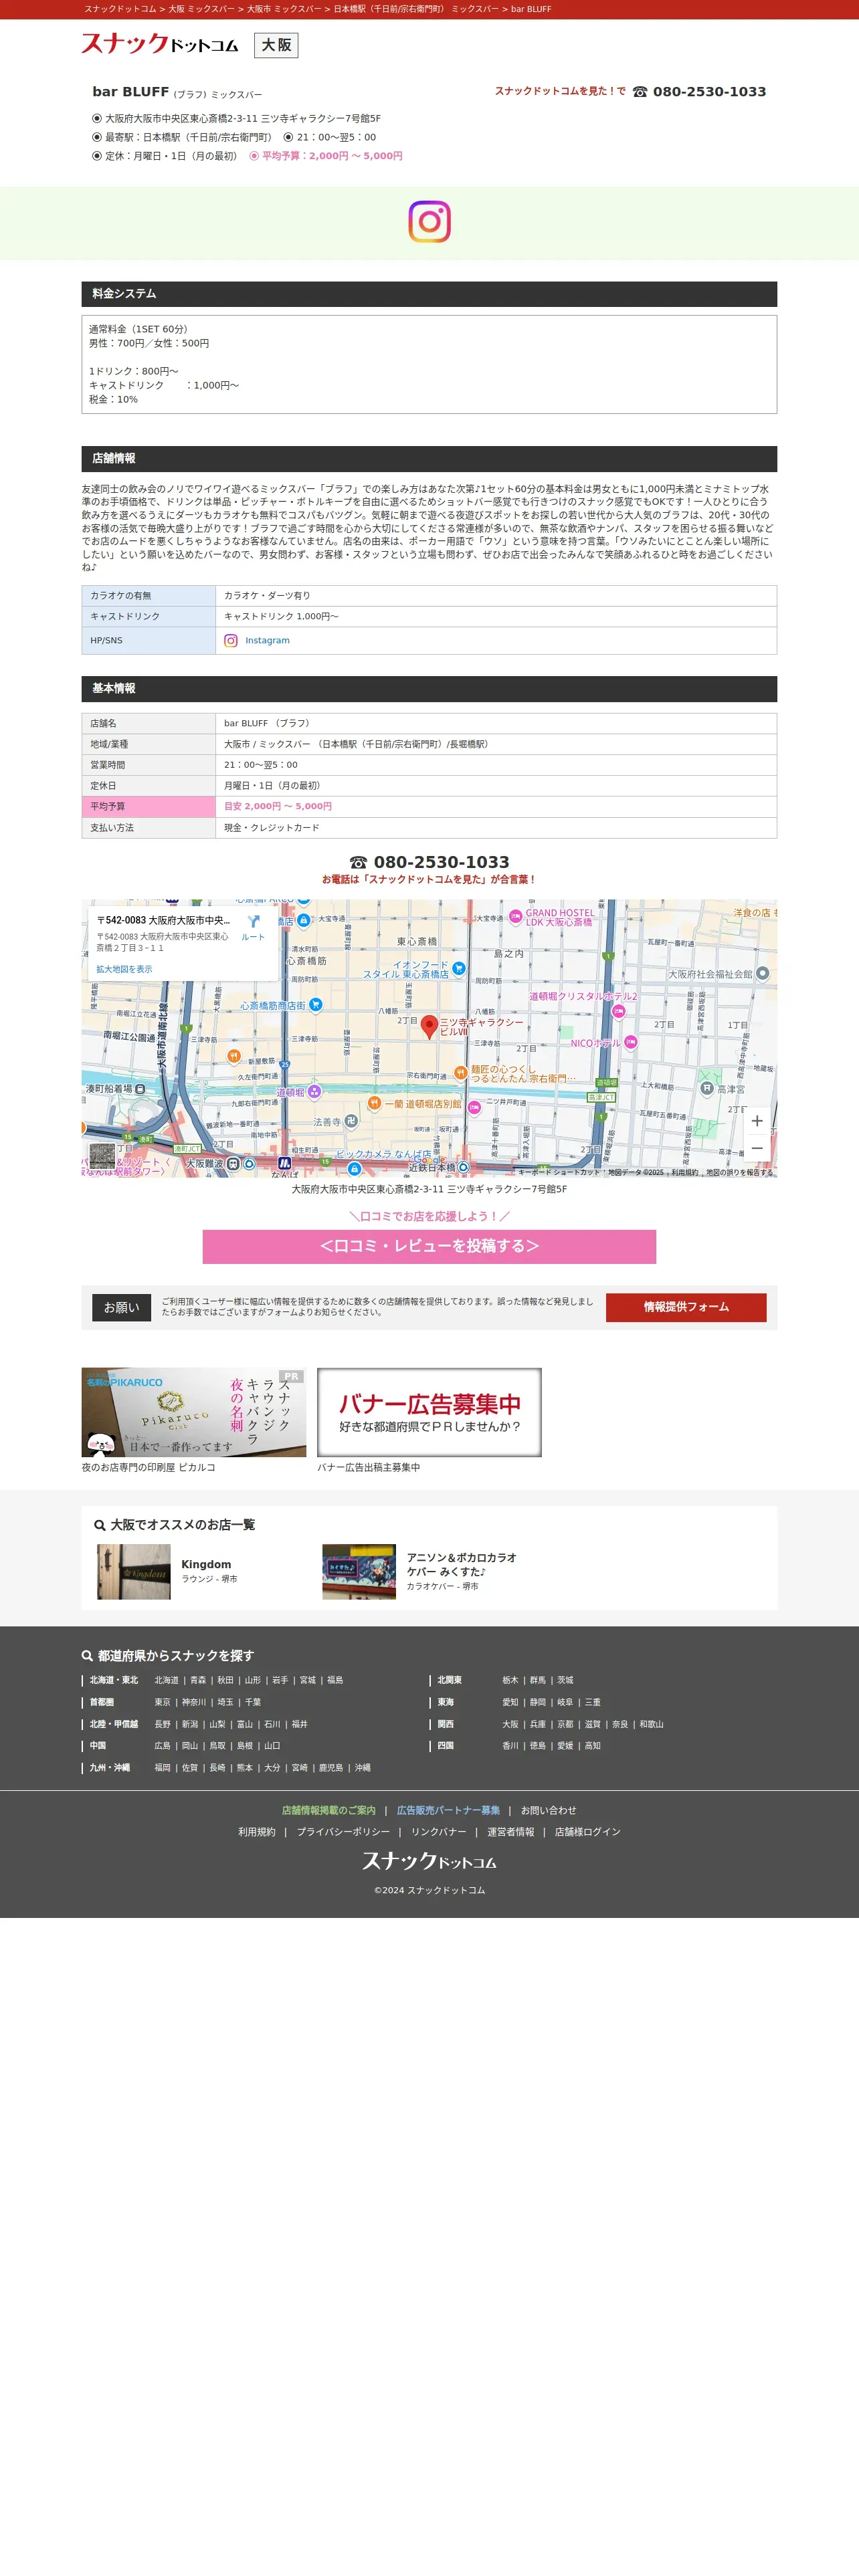Click 道頓堀クリスタルホテル2 marker on map

pos(619,1011)
